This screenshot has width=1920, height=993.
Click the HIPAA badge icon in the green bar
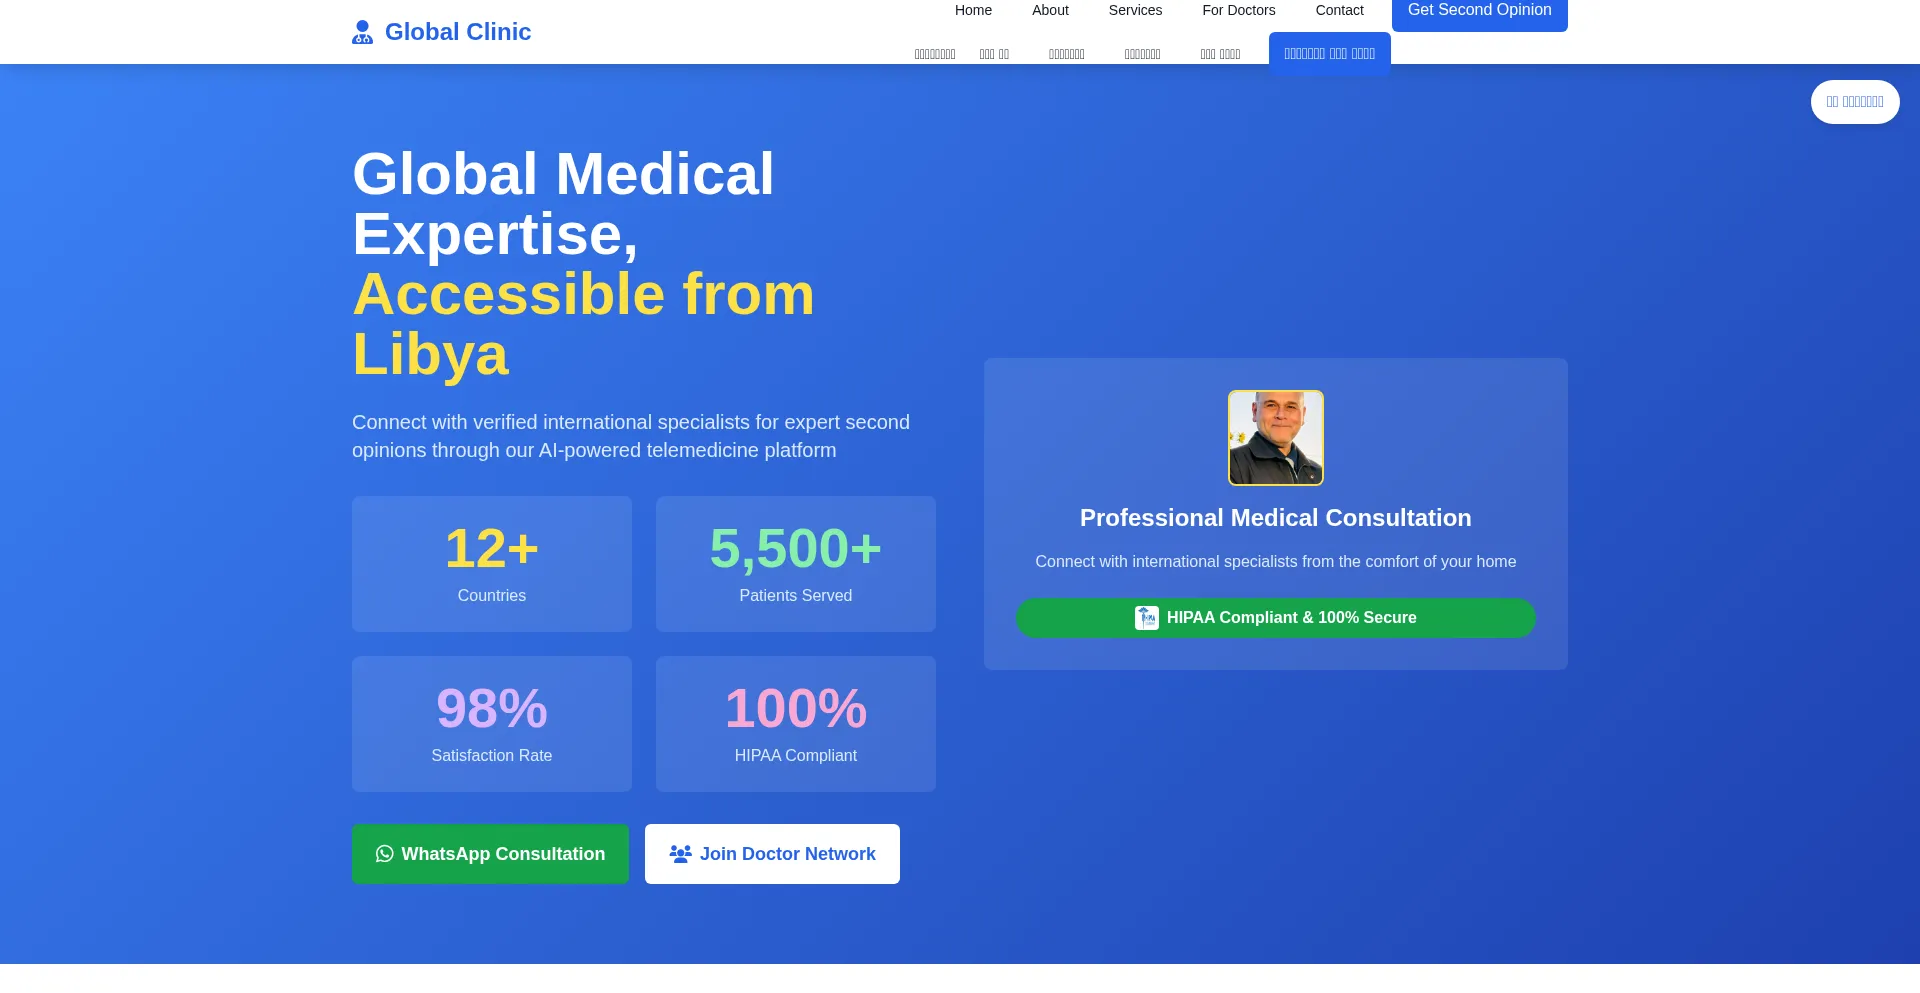(x=1146, y=618)
